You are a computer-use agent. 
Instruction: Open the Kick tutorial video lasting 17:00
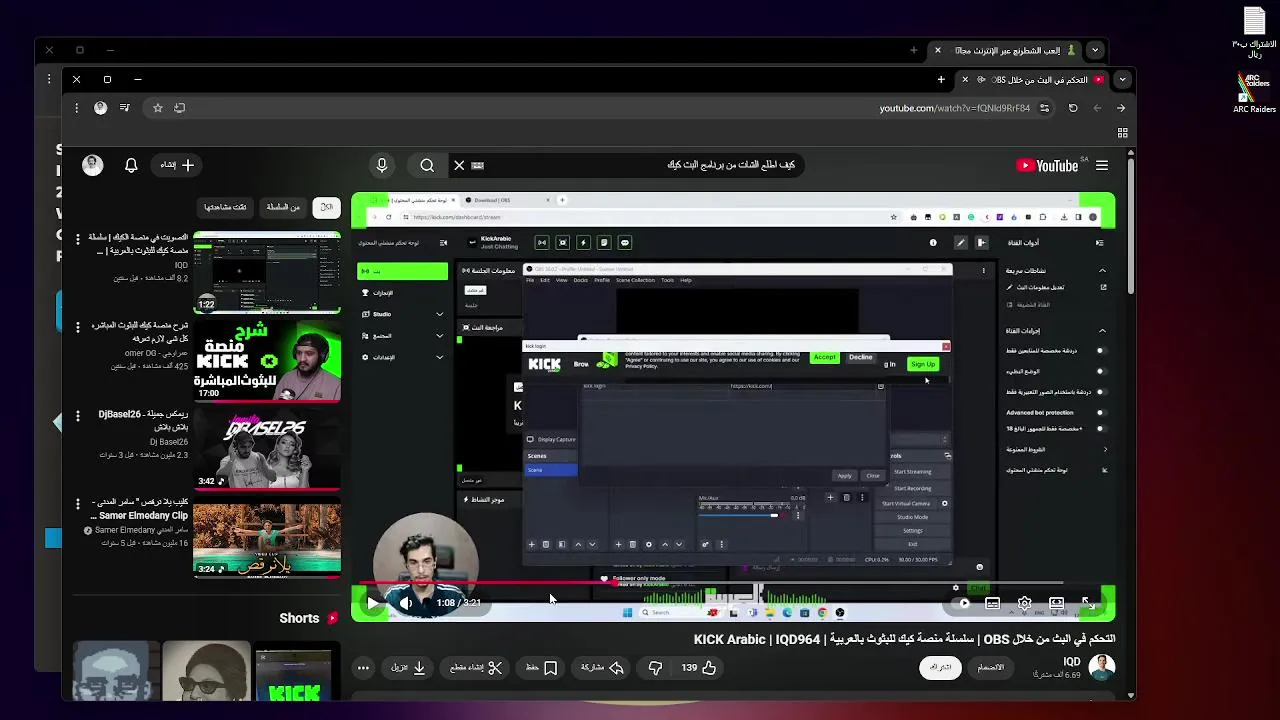tap(267, 360)
